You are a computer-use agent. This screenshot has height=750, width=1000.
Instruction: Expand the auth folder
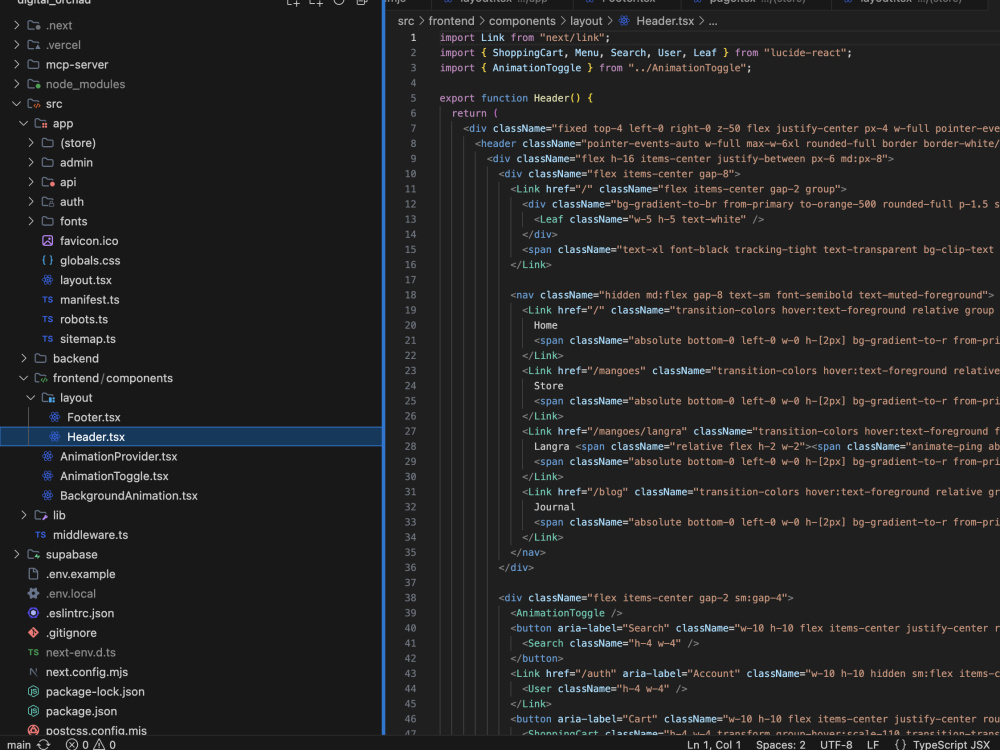pos(31,202)
